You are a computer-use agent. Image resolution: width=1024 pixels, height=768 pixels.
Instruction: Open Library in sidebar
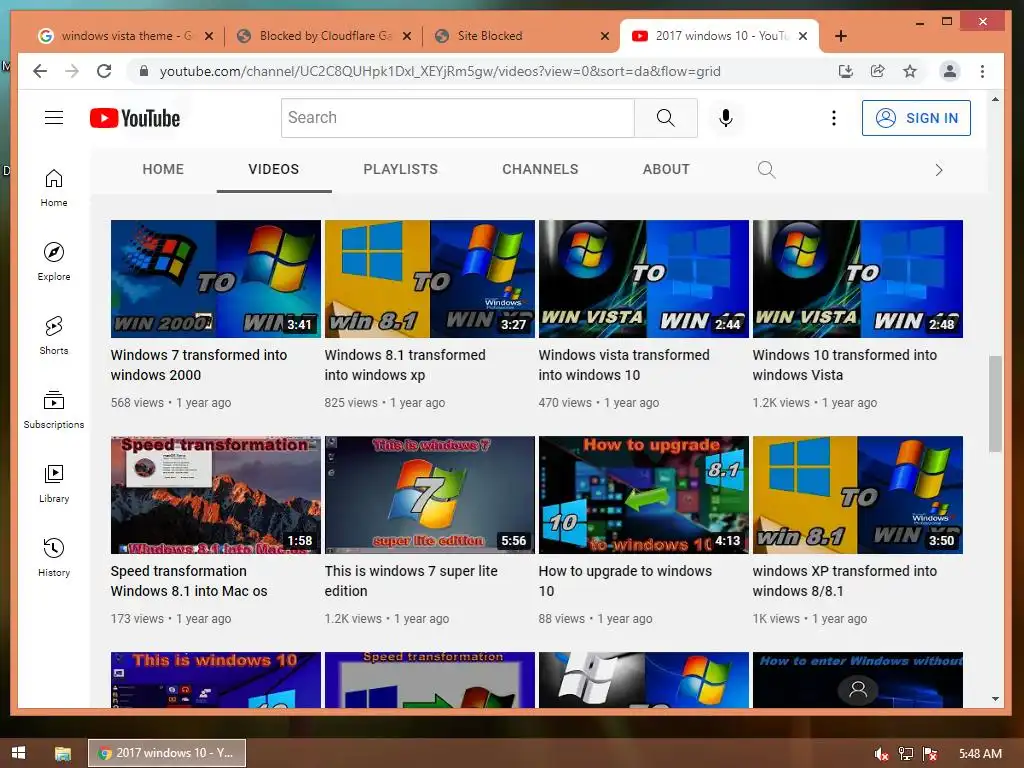point(54,483)
